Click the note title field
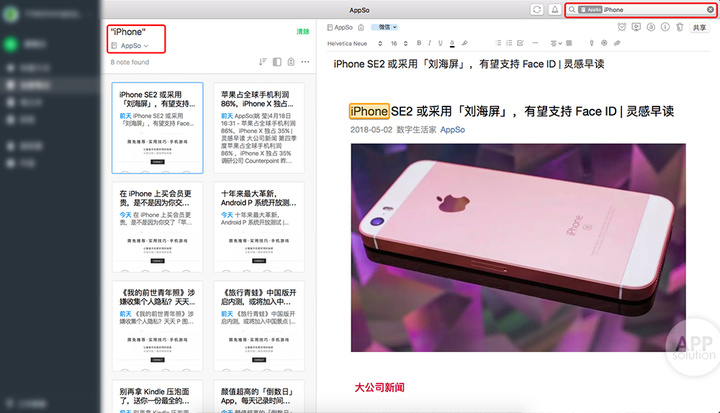The width and height of the screenshot is (720, 413). click(x=469, y=64)
